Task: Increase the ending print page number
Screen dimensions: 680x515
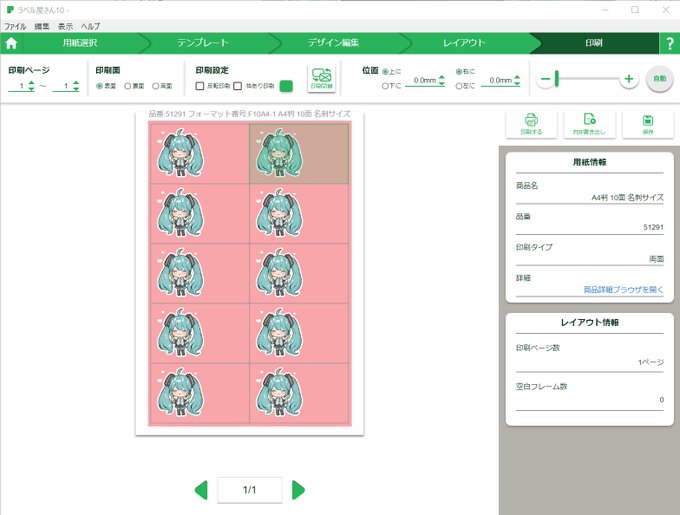Action: (76, 83)
